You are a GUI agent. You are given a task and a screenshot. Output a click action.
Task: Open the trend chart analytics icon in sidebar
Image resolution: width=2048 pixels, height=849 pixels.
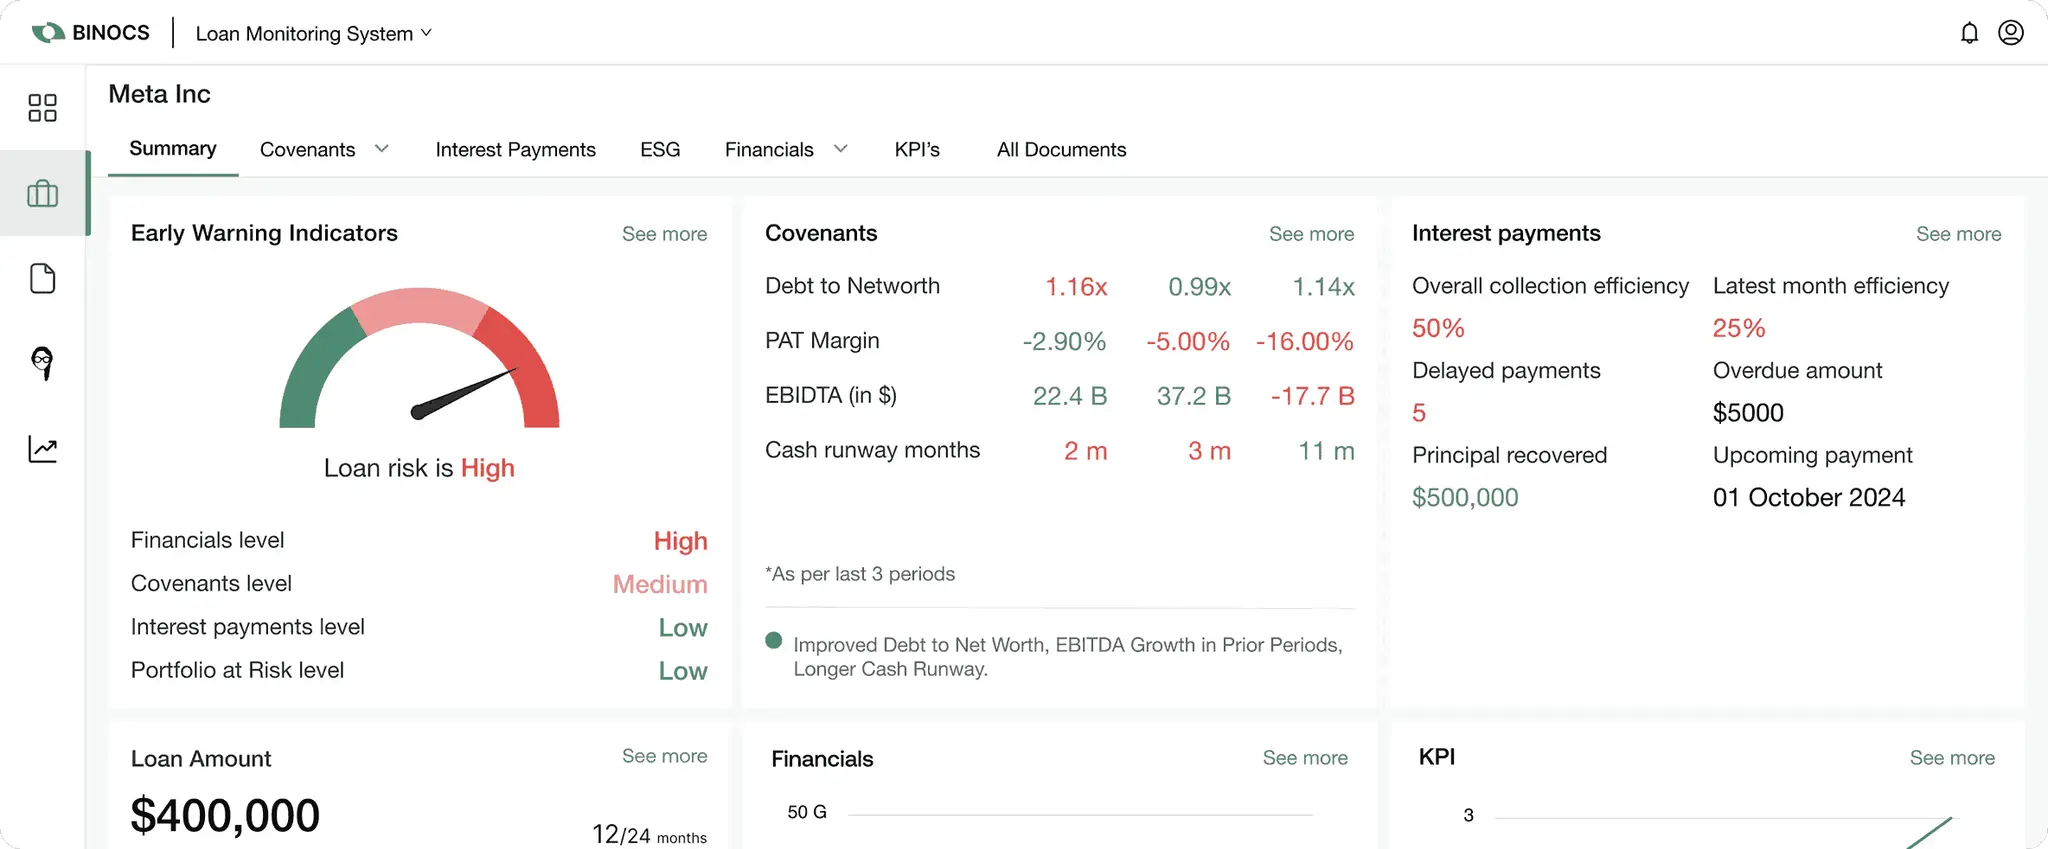click(42, 449)
